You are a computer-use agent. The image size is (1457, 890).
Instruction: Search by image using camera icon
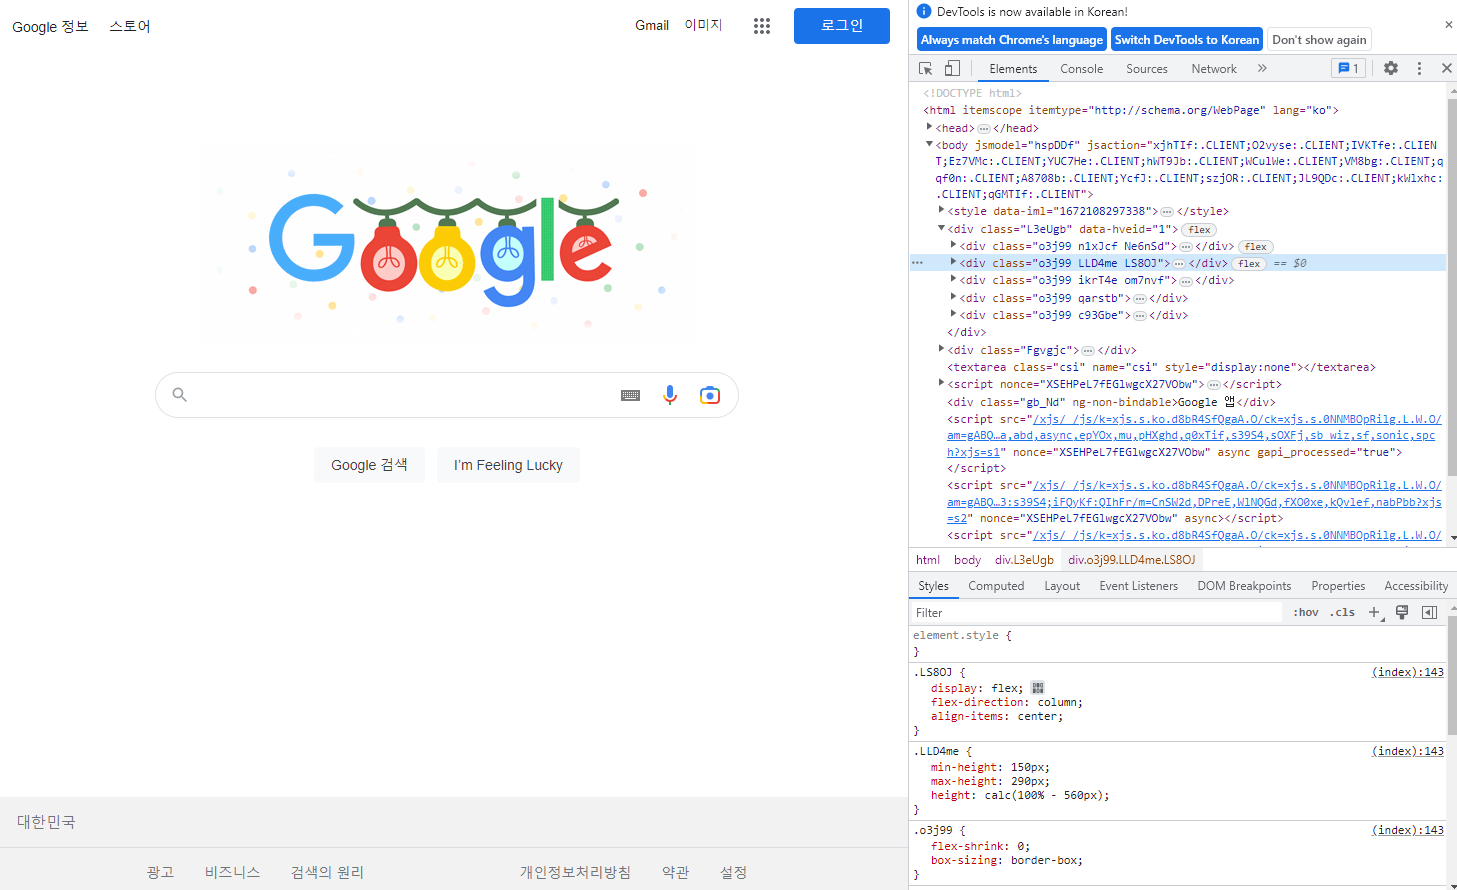[710, 395]
